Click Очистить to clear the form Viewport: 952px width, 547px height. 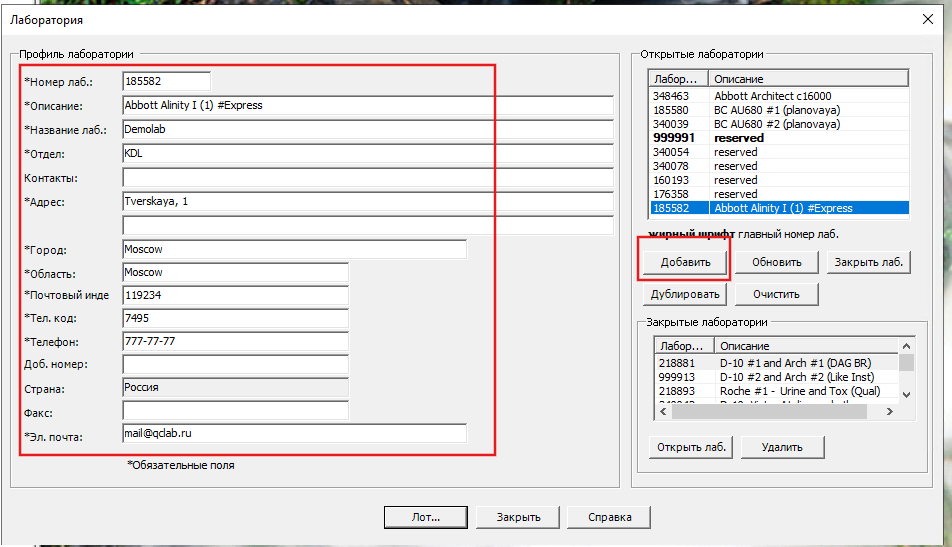pyautogui.click(x=776, y=294)
